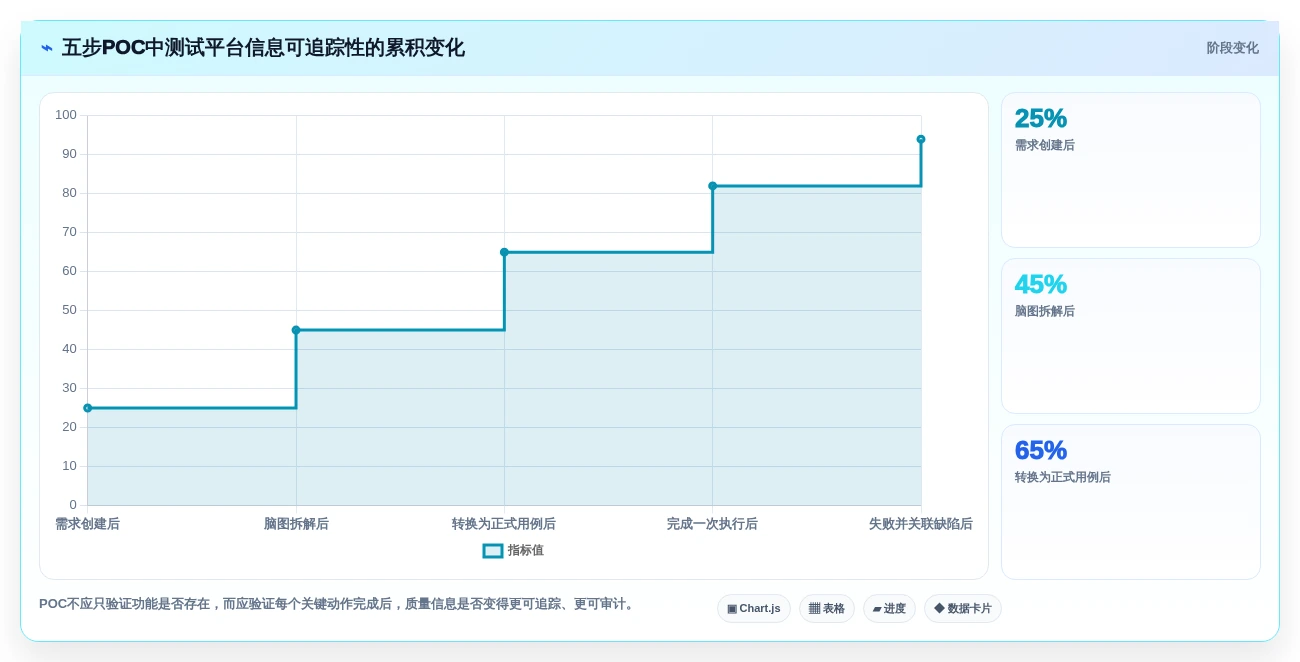Click the data point at 转换为正式用例后
Image resolution: width=1300 pixels, height=662 pixels.
[x=504, y=252]
